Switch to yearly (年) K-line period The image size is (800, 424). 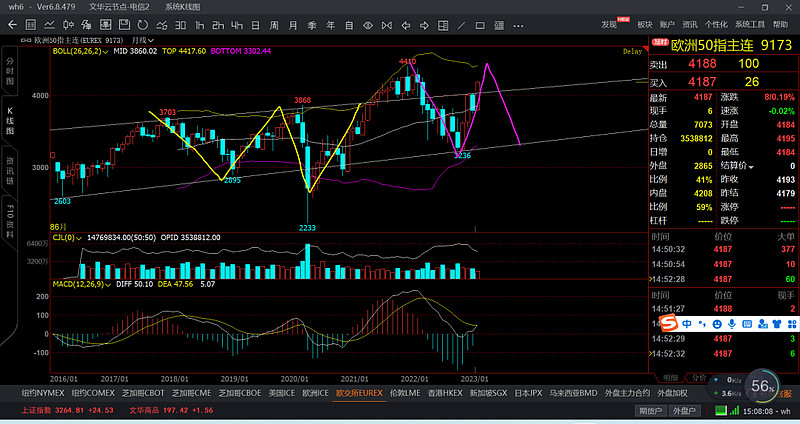pos(331,25)
